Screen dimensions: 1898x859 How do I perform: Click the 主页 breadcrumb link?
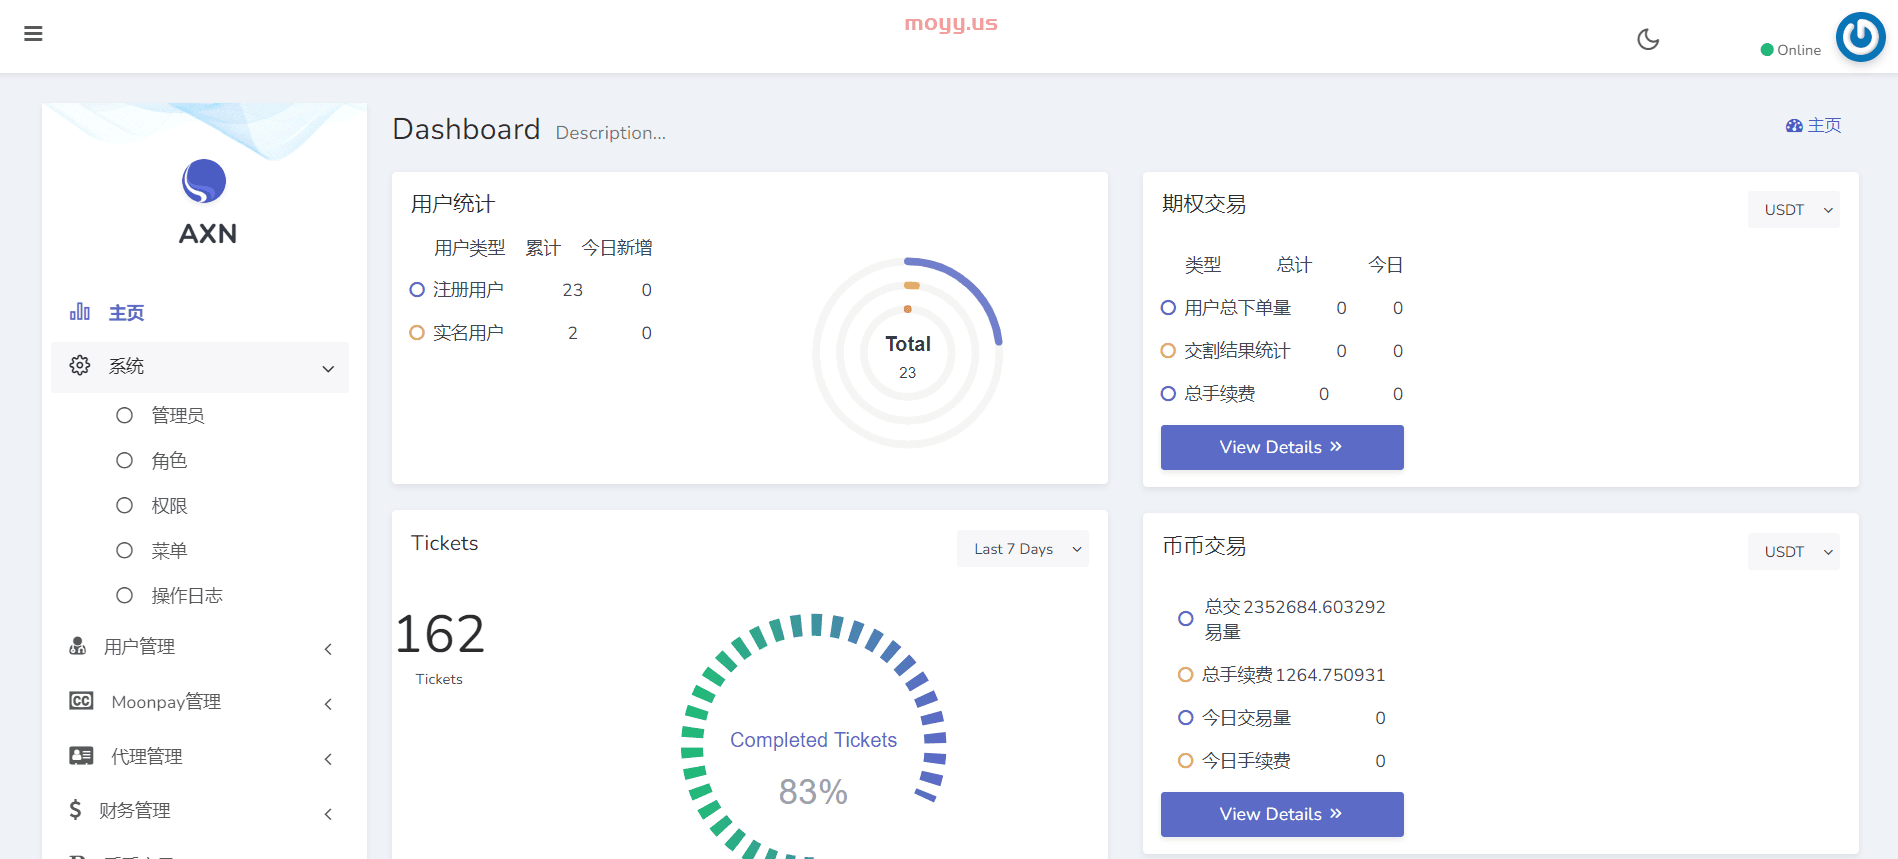click(x=1814, y=125)
